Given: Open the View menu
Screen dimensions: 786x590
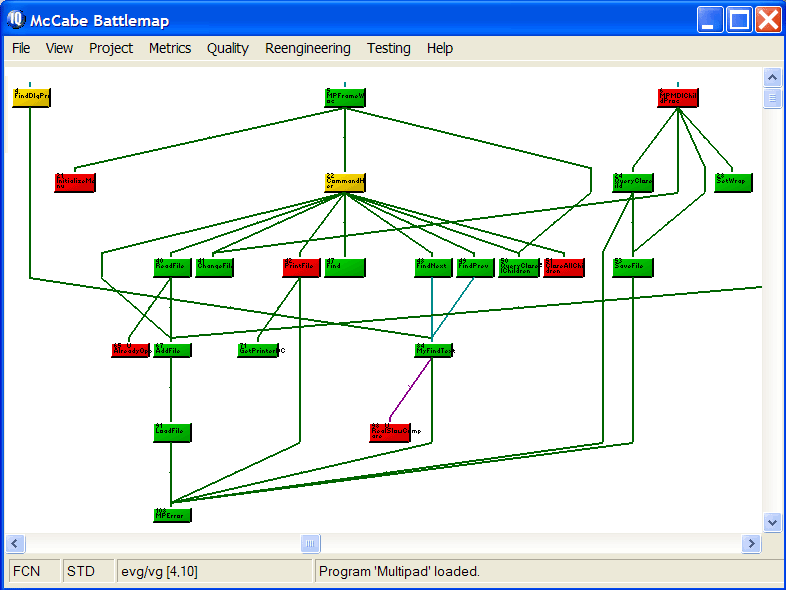Looking at the screenshot, I should (59, 48).
